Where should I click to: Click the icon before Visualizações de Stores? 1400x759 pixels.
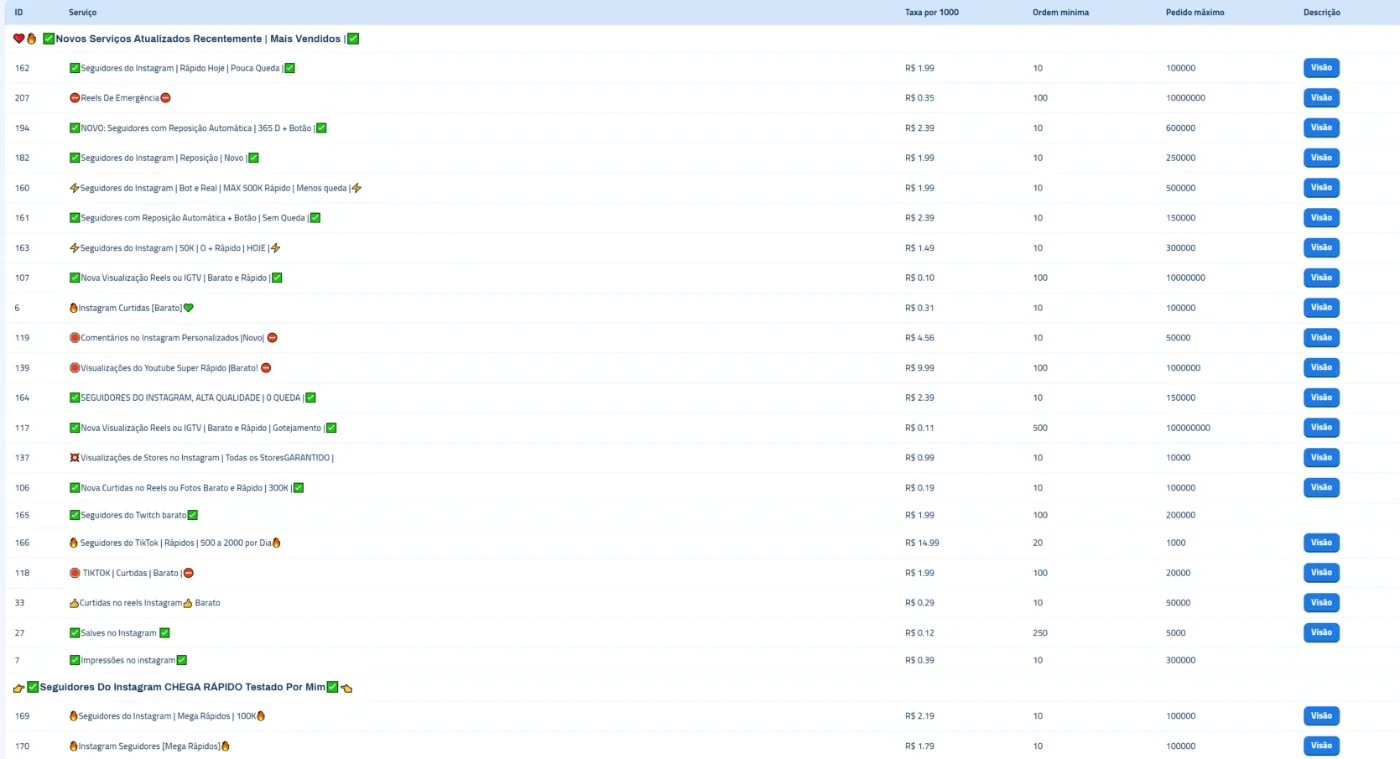[74, 458]
